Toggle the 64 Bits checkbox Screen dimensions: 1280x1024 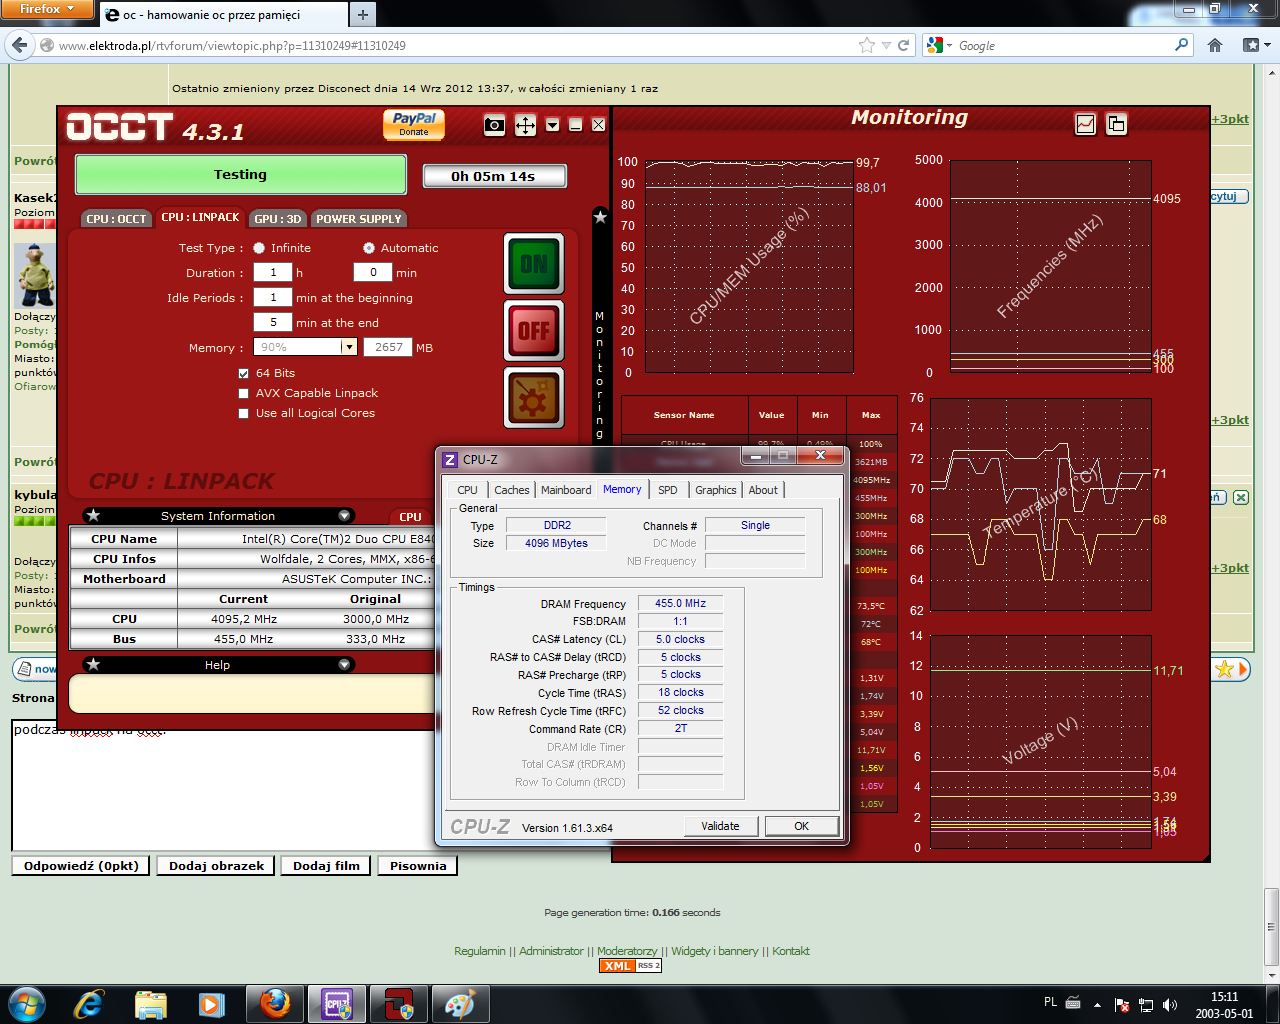point(243,373)
